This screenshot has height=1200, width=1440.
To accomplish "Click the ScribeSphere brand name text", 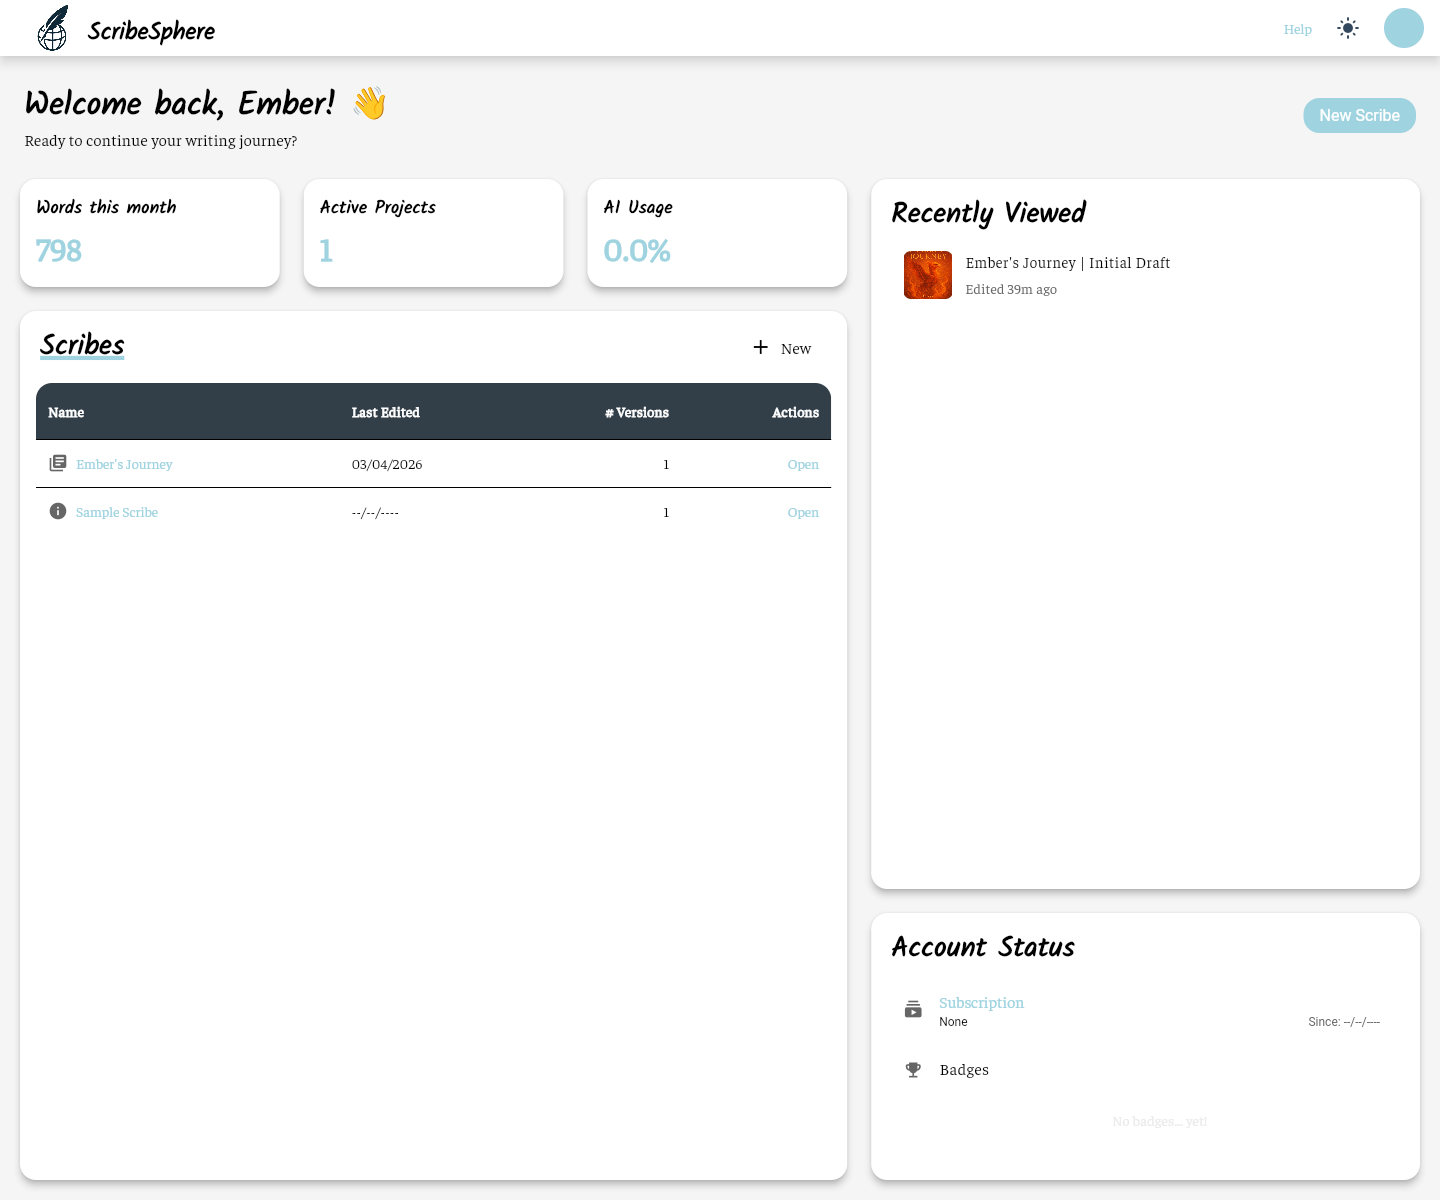I will [x=151, y=31].
